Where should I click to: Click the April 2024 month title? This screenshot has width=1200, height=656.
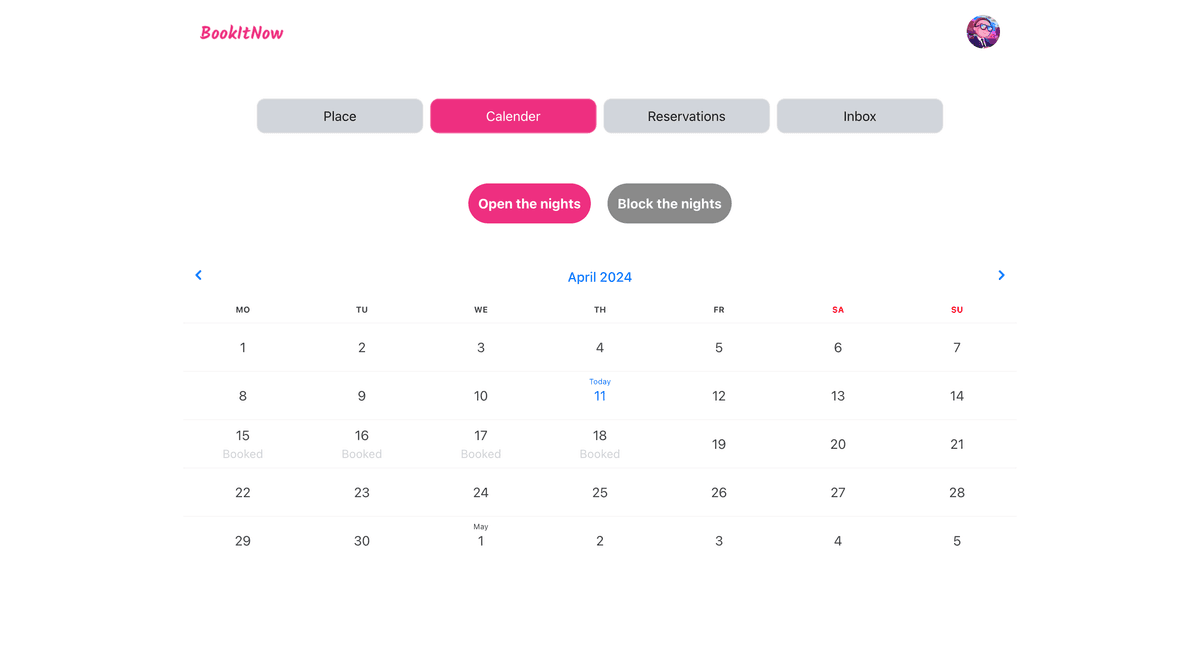point(600,277)
